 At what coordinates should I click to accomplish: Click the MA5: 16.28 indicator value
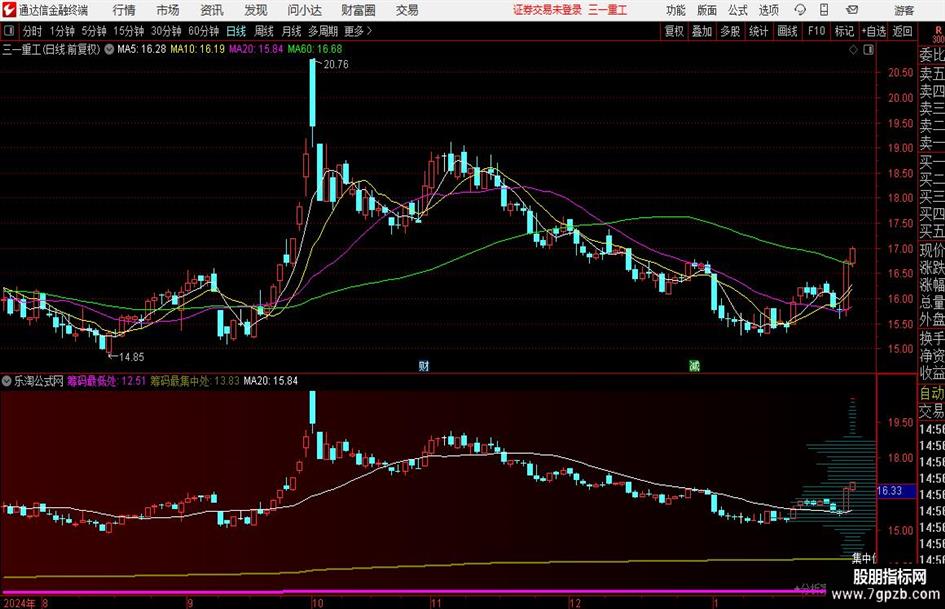(142, 49)
